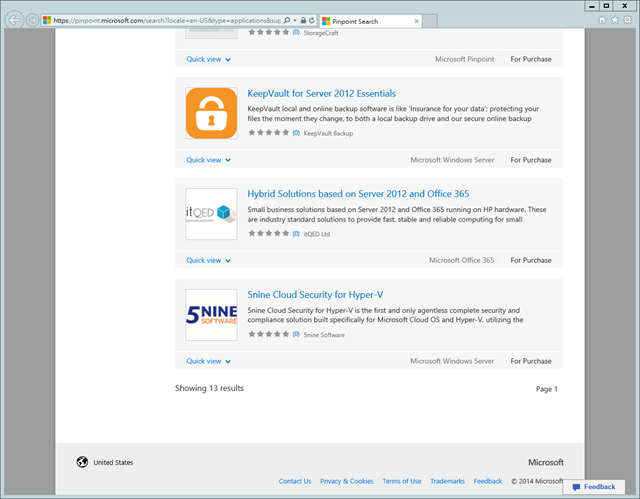
Task: Click Microsoft logo text in footer
Action: pyautogui.click(x=546, y=462)
